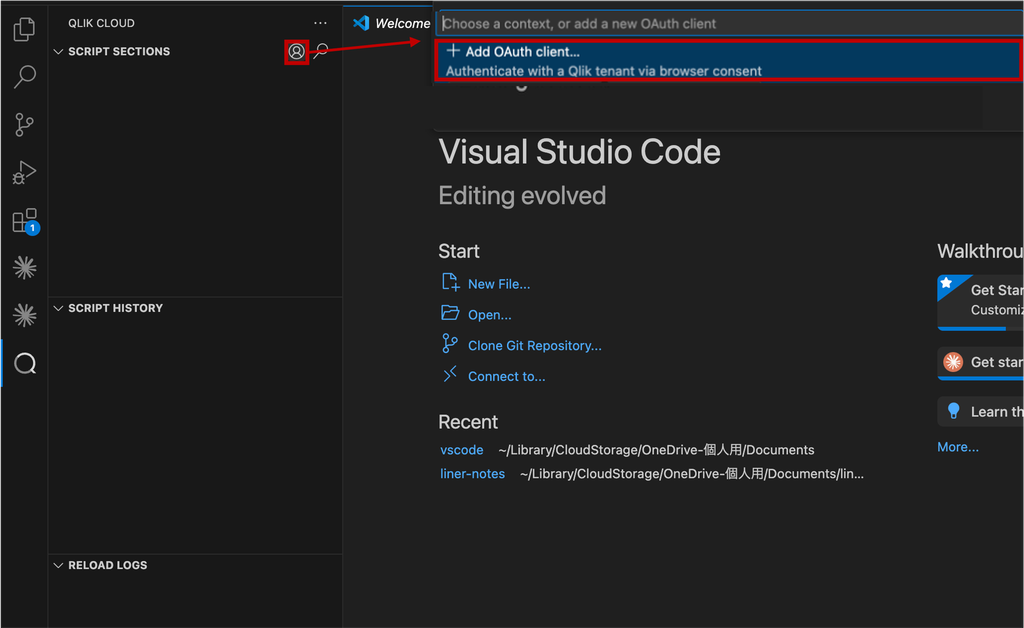Open the Run and Debug view
This screenshot has width=1024, height=628.
24,172
